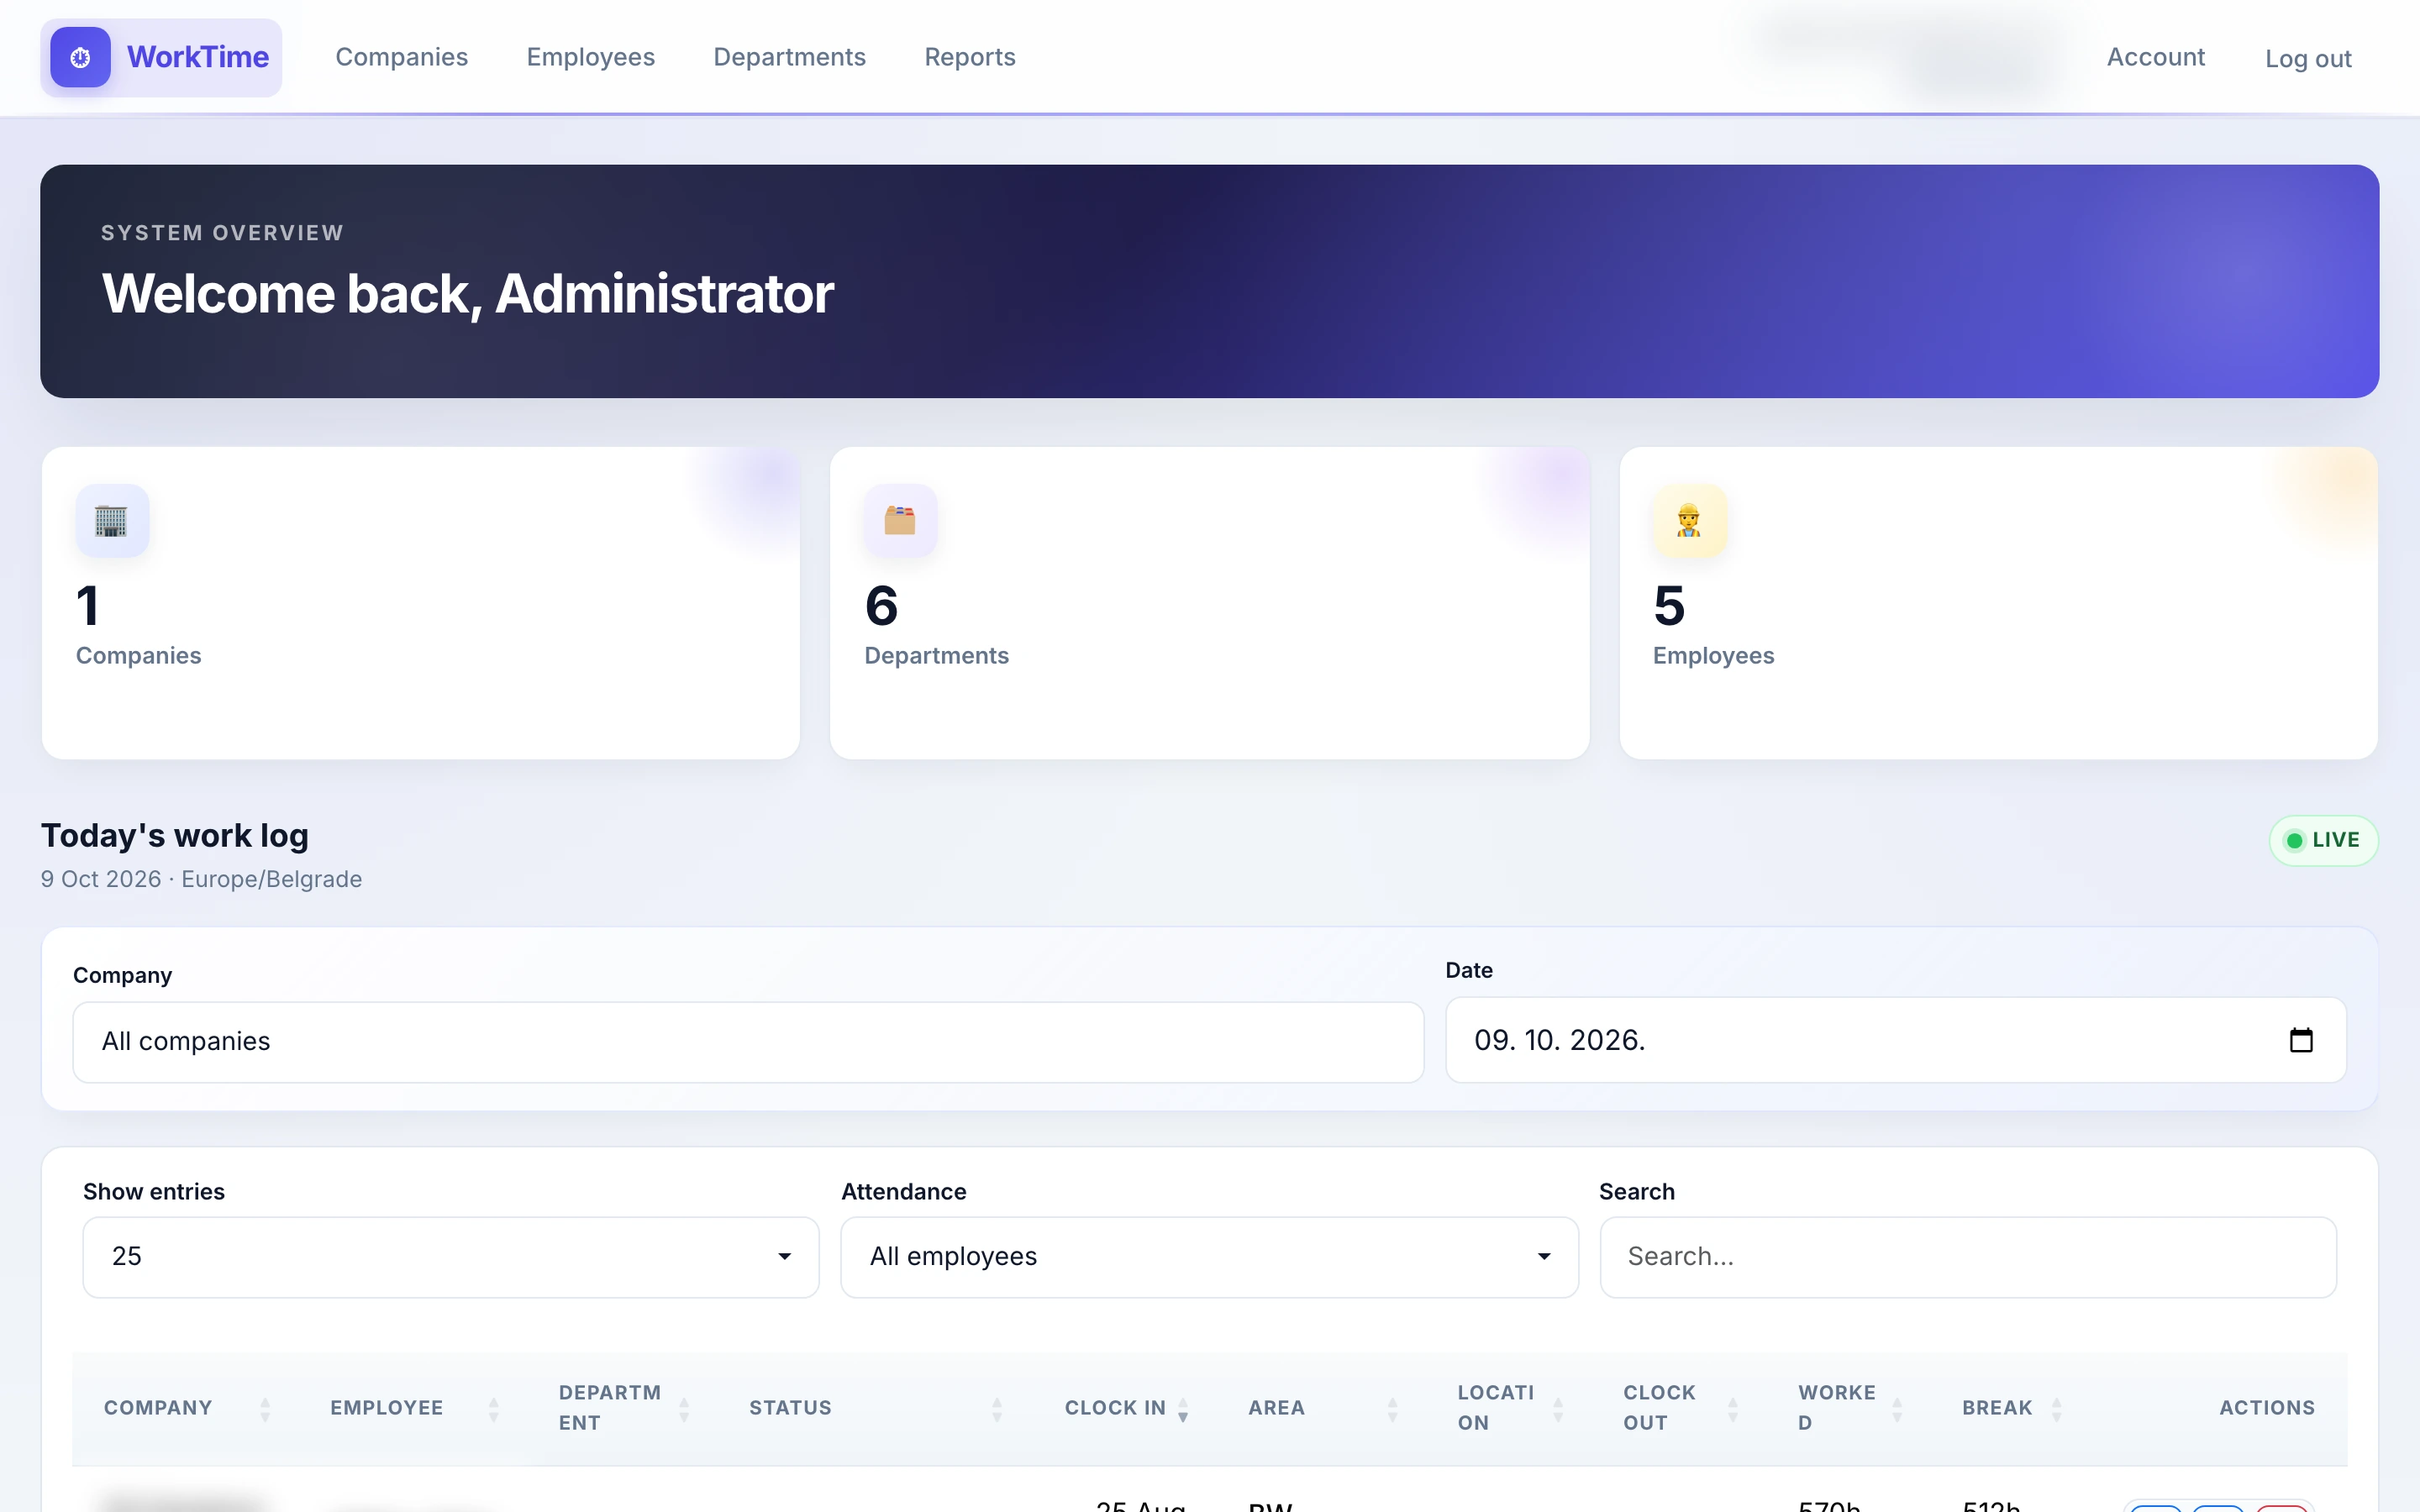This screenshot has height=1512, width=2420.
Task: Click the '6' Departments count
Action: tap(881, 606)
